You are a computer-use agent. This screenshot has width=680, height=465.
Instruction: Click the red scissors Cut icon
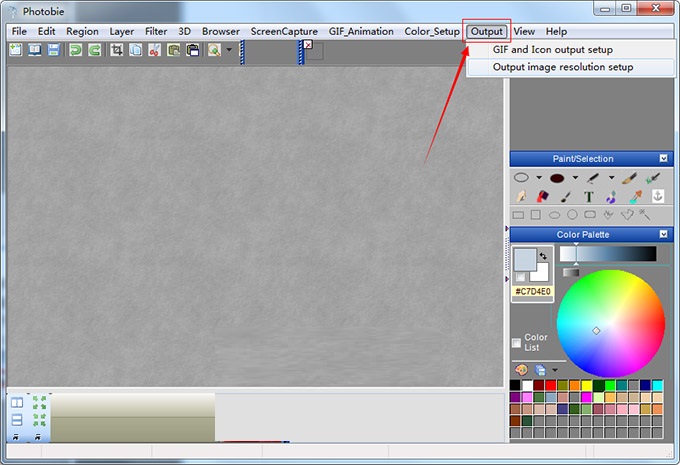(154, 50)
